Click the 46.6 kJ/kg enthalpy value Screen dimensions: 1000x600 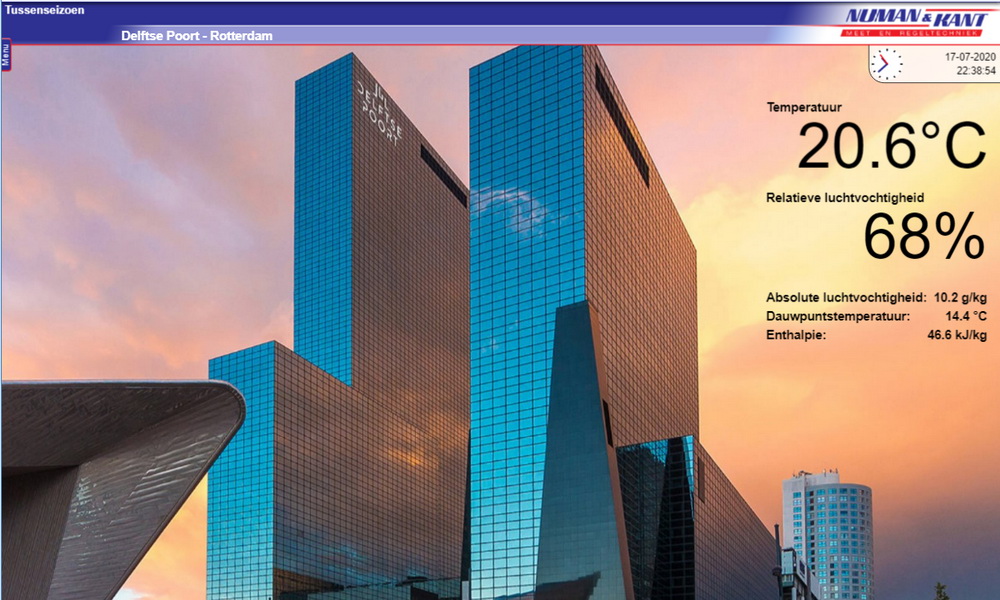pos(957,336)
